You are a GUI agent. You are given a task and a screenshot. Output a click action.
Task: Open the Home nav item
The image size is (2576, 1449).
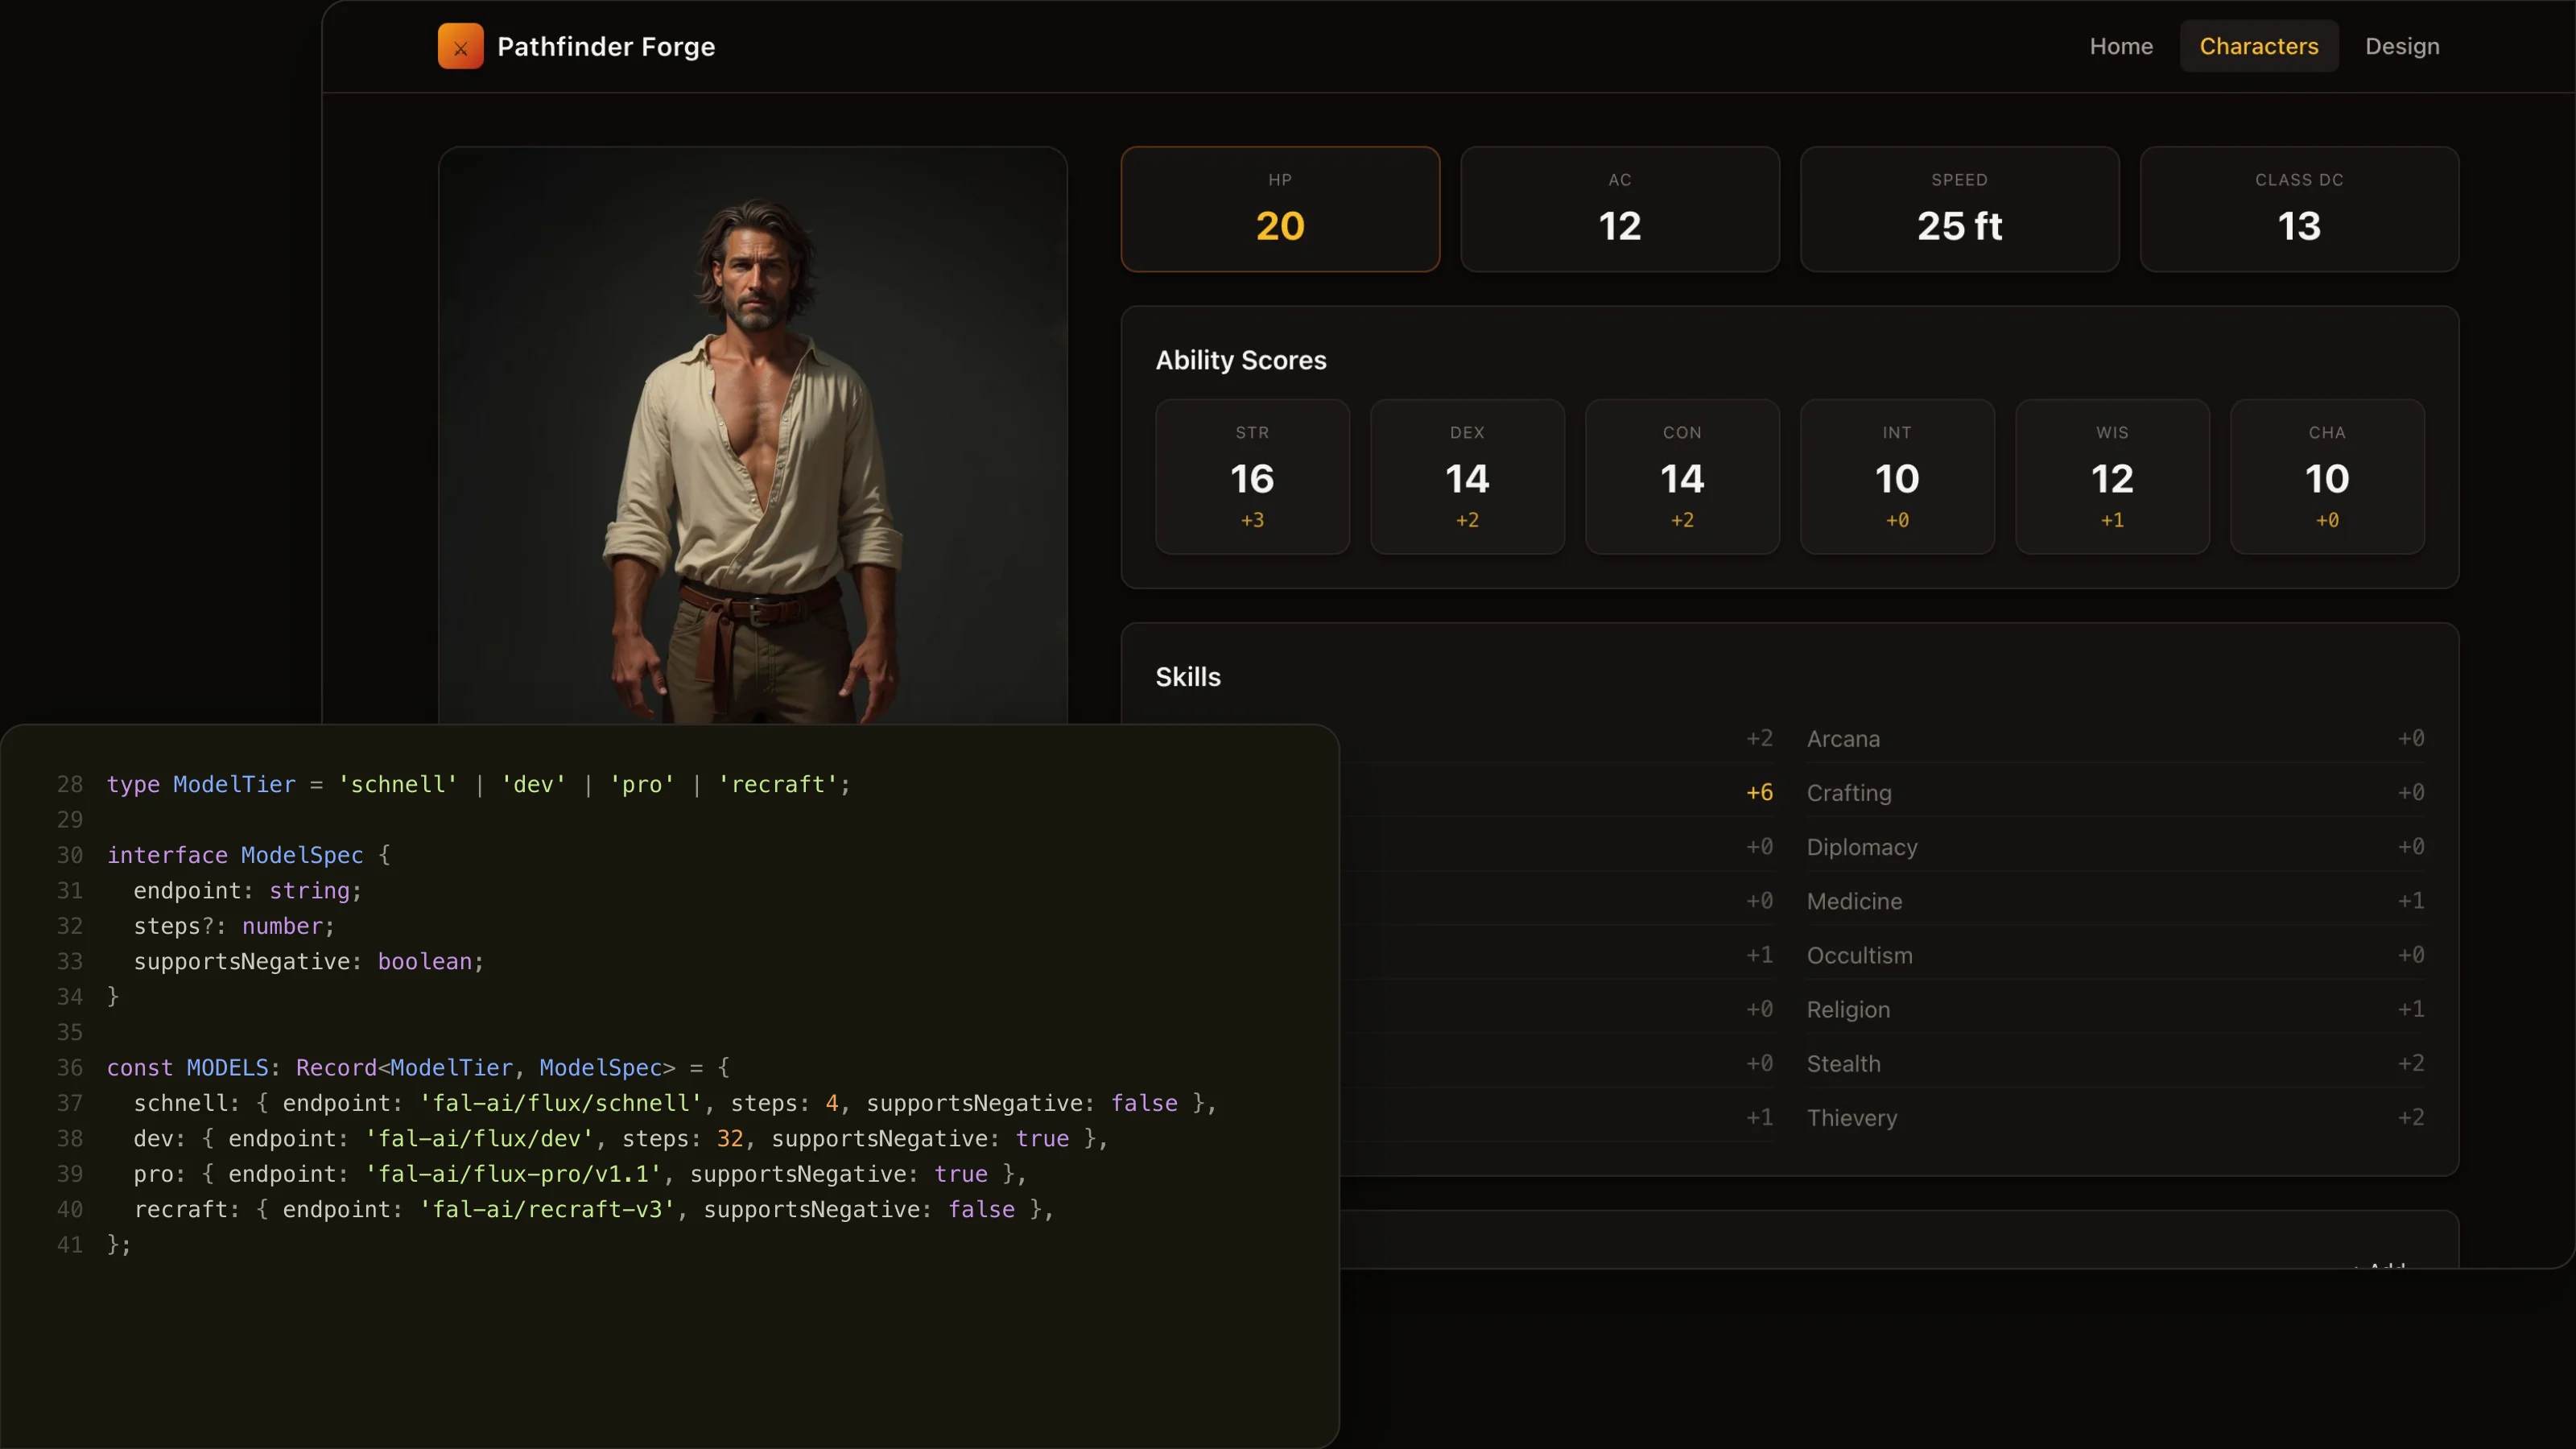[2121, 46]
